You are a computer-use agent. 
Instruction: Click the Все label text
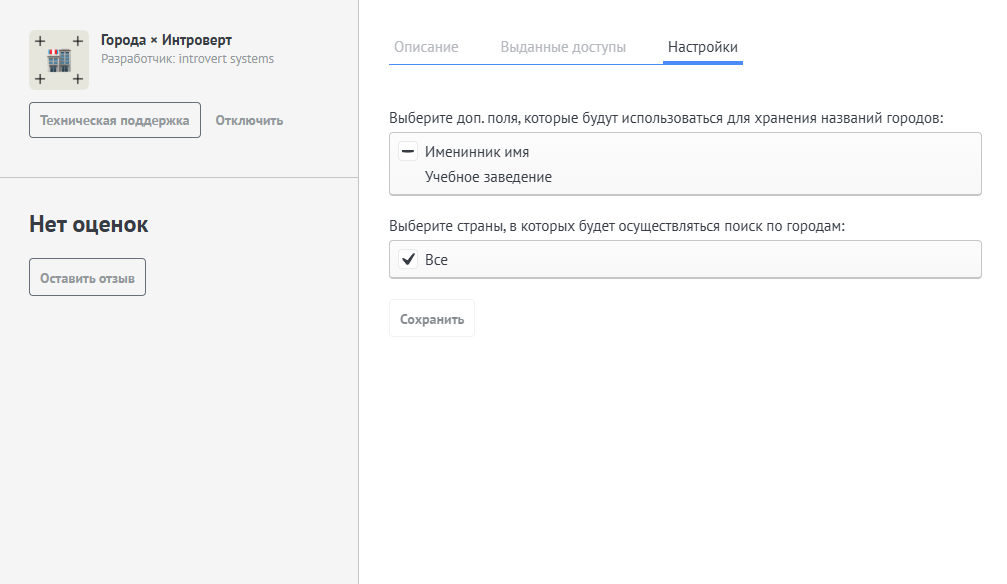tap(436, 260)
